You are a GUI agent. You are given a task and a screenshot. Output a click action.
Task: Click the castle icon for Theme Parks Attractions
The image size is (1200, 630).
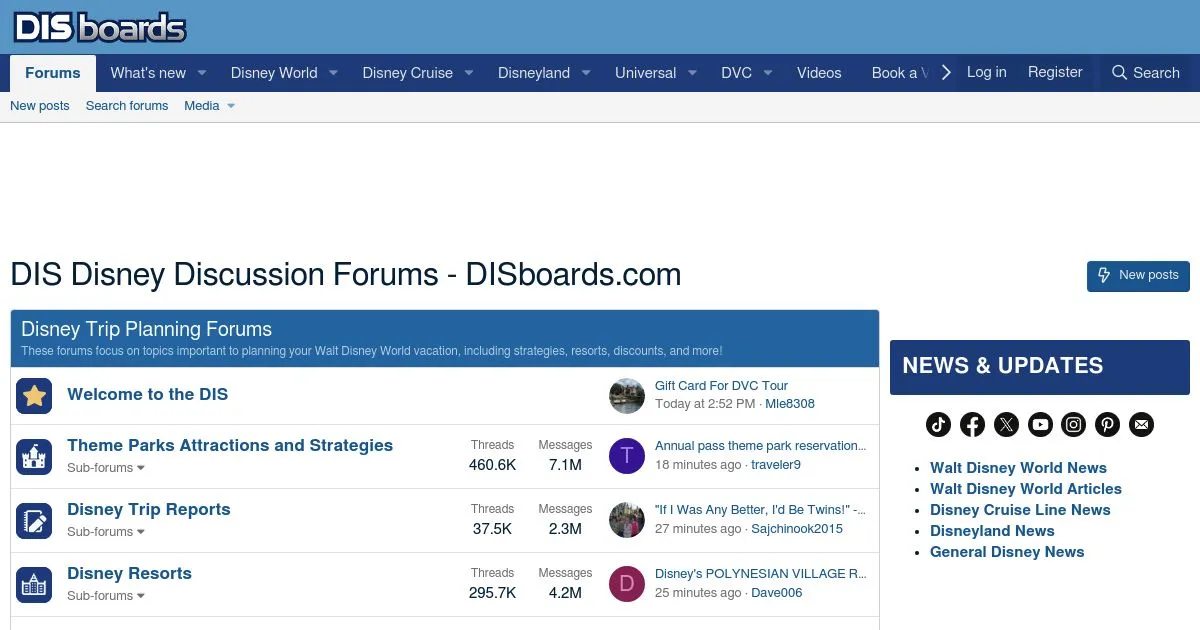pyautogui.click(x=34, y=457)
